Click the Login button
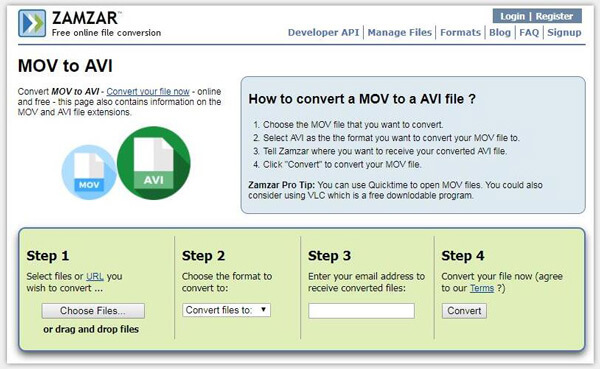600x369 pixels. pos(512,16)
